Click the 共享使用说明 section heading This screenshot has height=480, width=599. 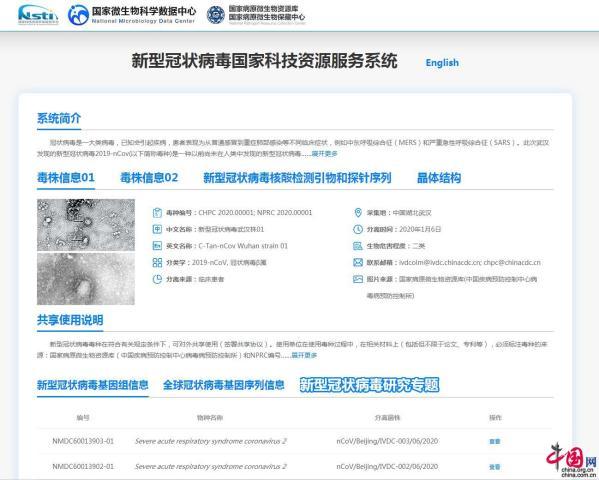pyautogui.click(x=70, y=320)
